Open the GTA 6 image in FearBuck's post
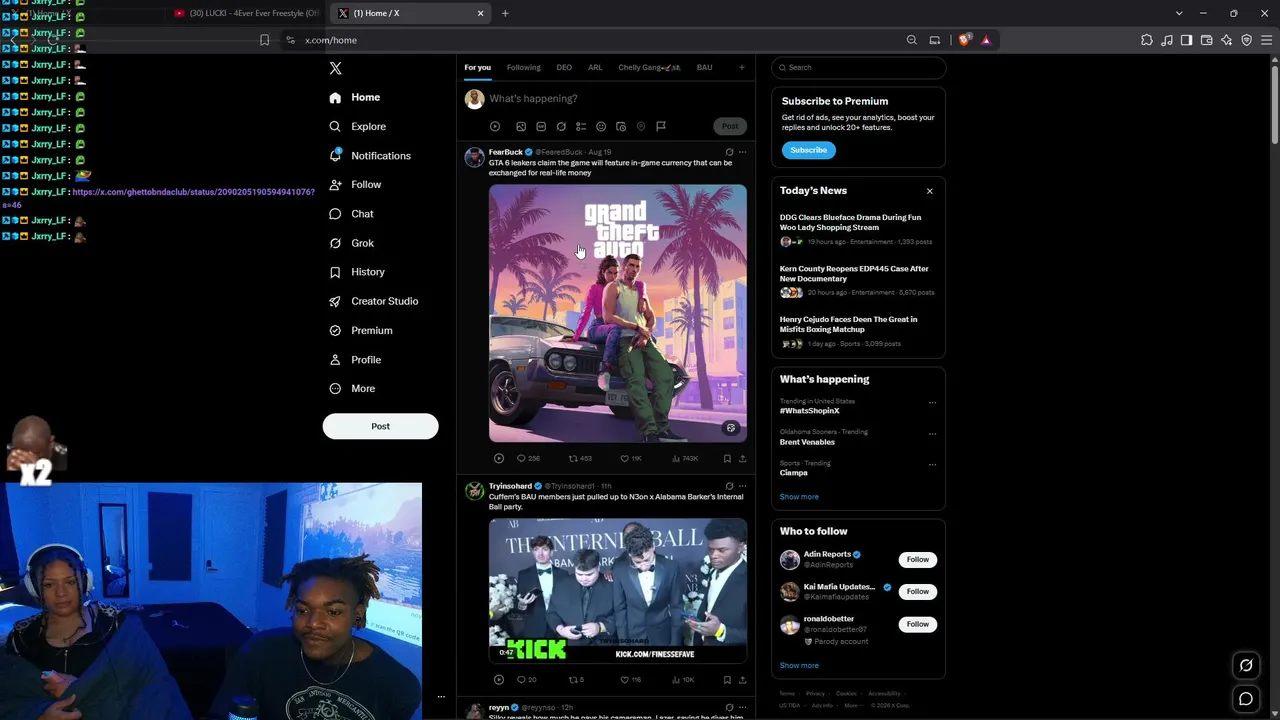1280x720 pixels. [x=618, y=313]
